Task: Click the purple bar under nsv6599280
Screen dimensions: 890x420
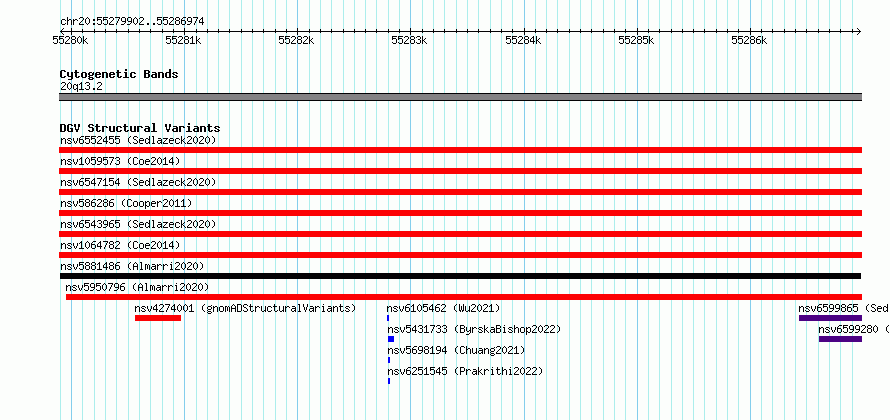Action: coord(841,339)
